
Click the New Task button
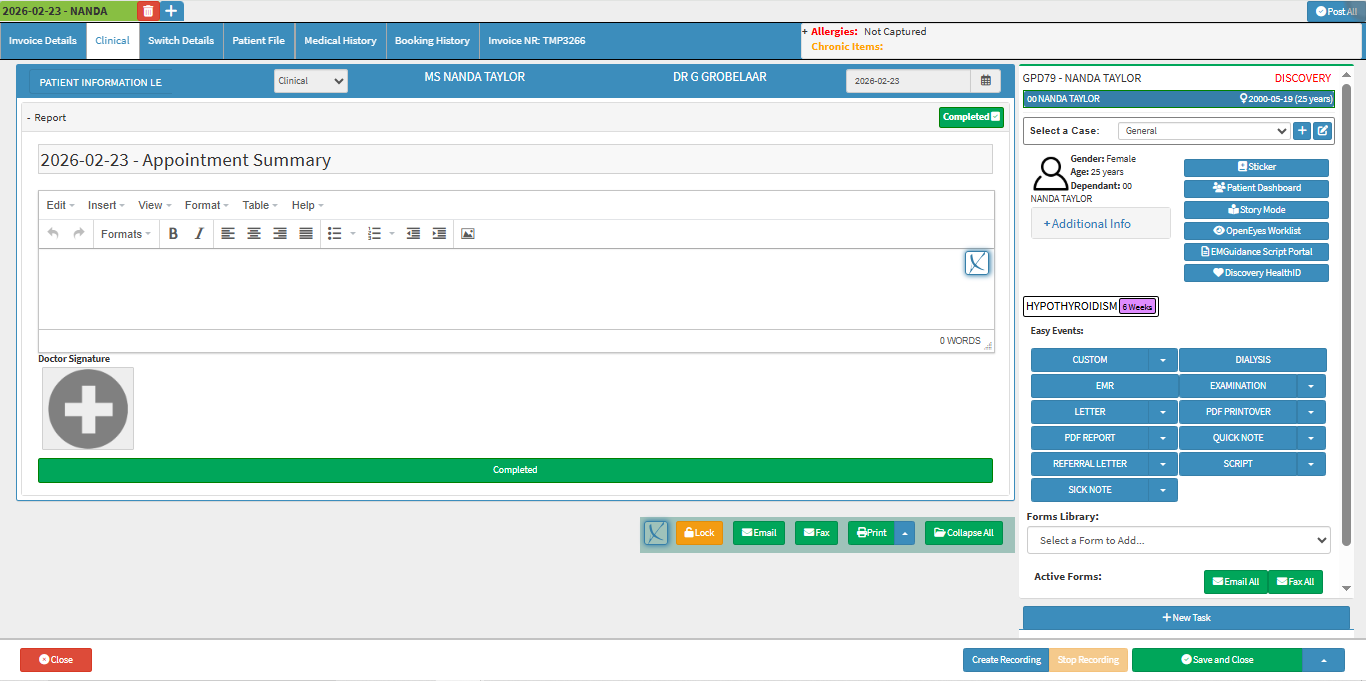coord(1186,618)
